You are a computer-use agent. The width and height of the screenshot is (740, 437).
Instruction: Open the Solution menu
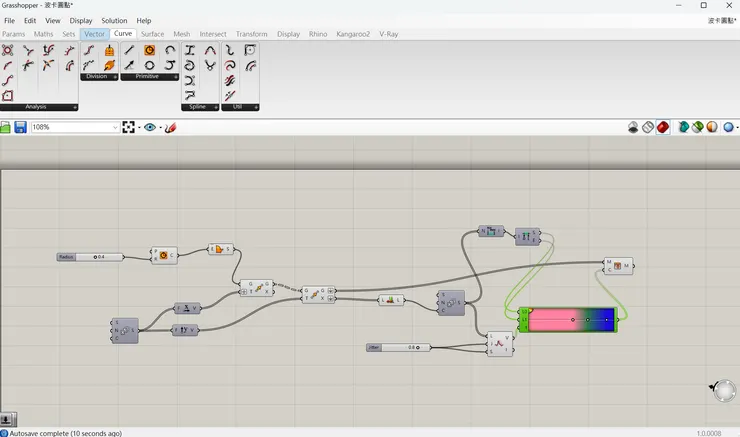[x=114, y=20]
